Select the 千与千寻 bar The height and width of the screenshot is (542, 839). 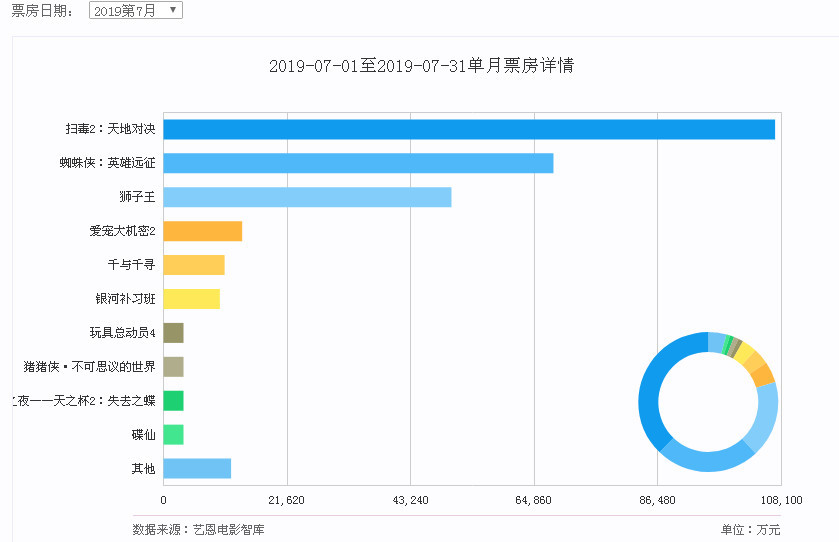click(x=194, y=265)
